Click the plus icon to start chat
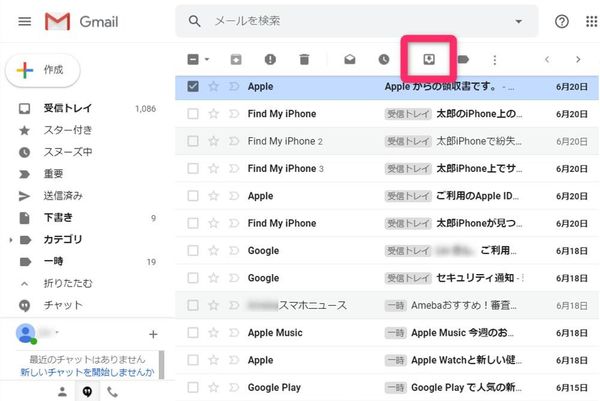 [x=153, y=334]
